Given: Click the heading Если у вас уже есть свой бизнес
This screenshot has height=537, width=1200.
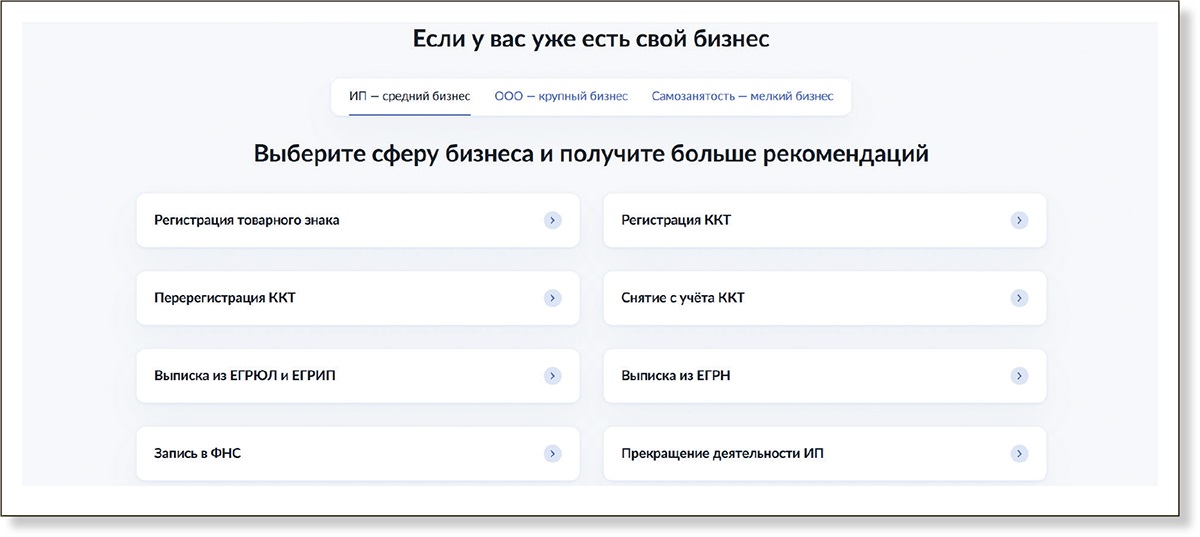Looking at the screenshot, I should [x=591, y=39].
